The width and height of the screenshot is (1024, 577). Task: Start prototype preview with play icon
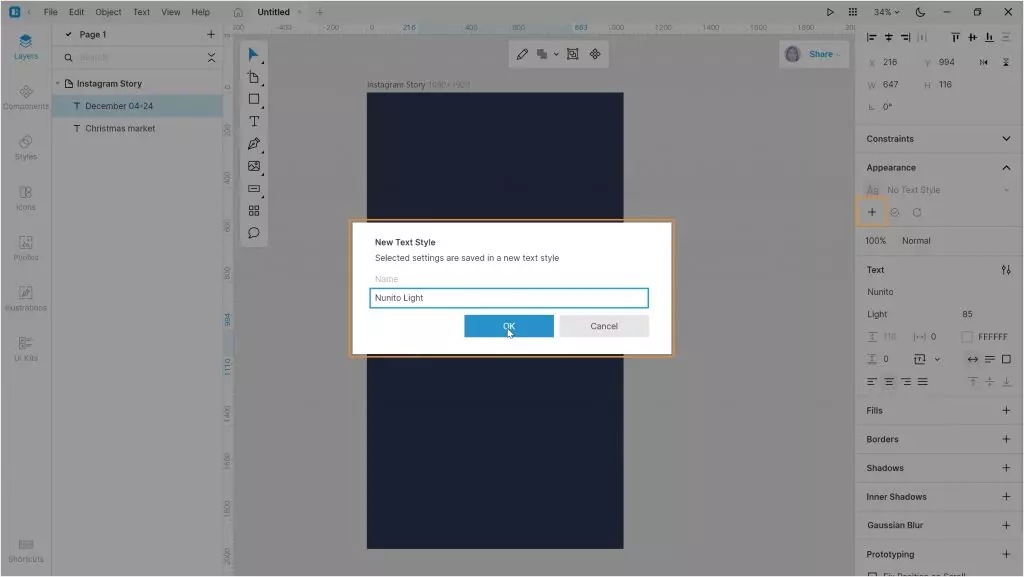[x=829, y=12]
